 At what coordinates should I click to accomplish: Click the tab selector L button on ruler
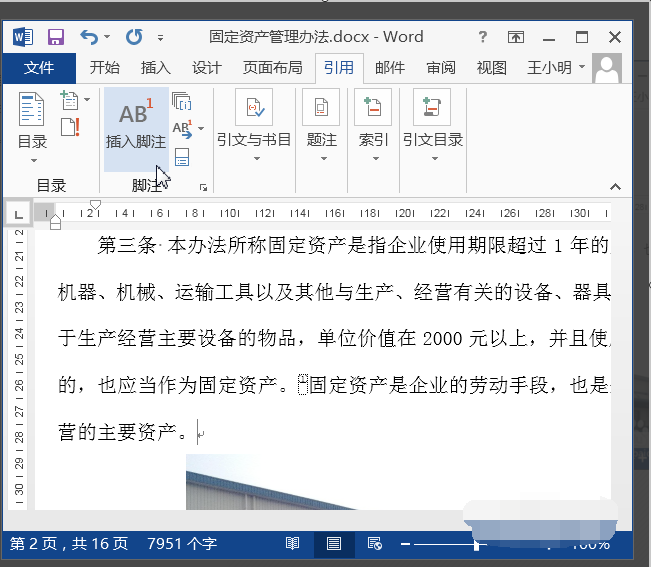pos(18,214)
